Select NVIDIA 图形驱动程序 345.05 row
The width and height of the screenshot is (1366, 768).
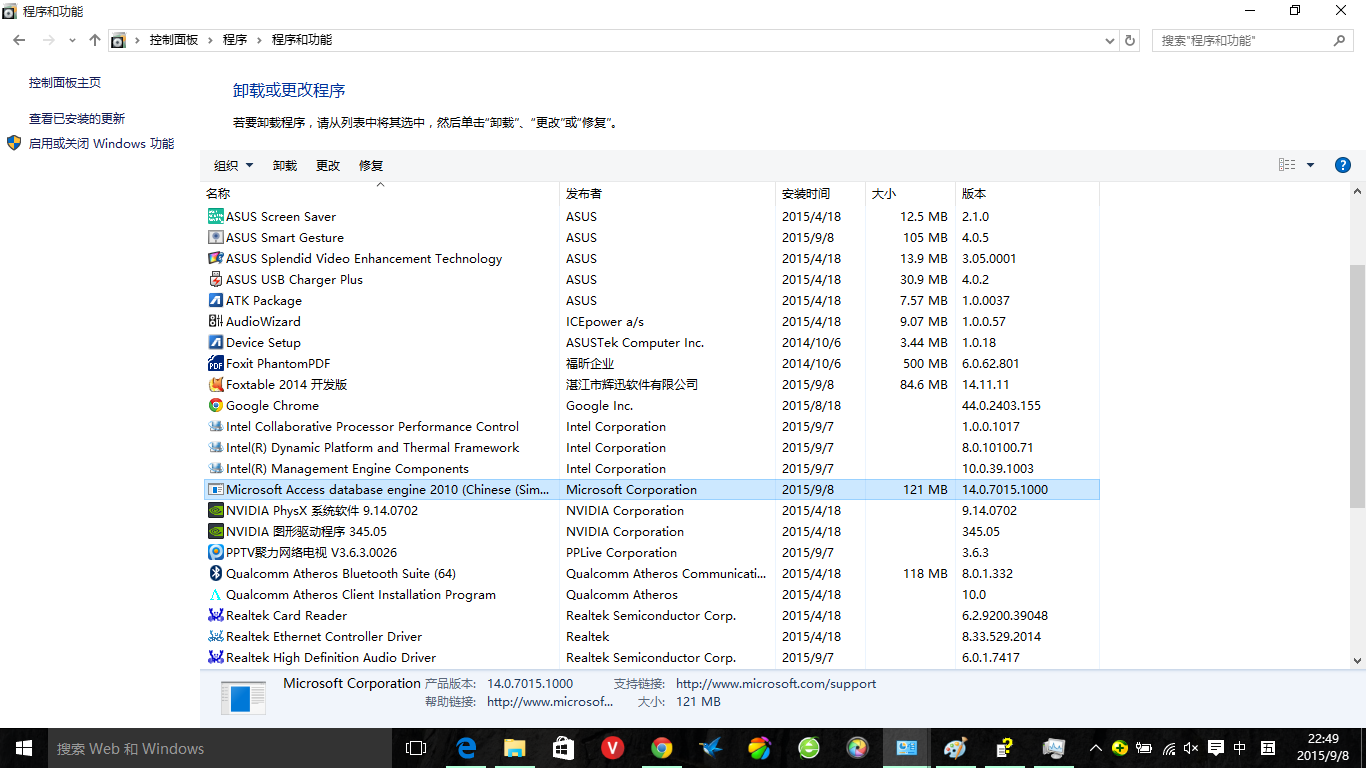(x=650, y=531)
